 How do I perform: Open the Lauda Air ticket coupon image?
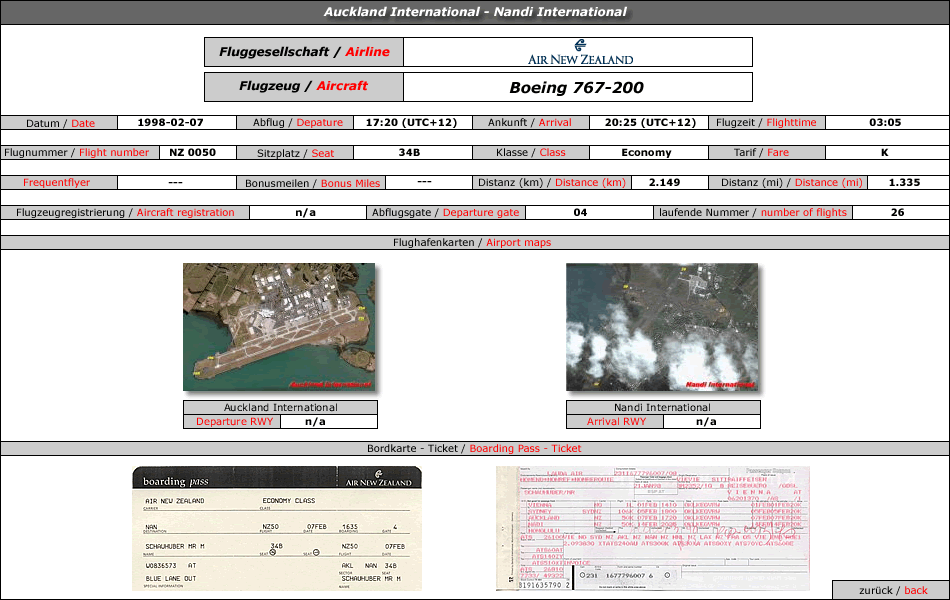[653, 528]
